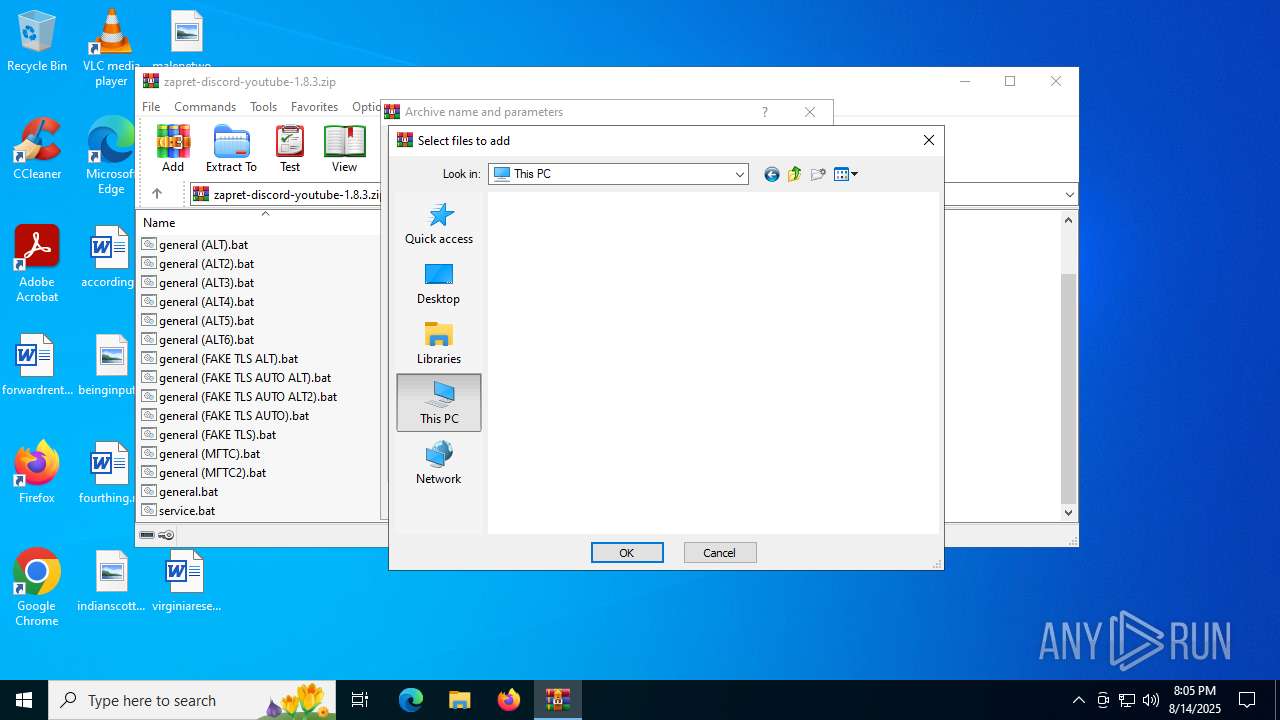Viewport: 1280px width, 720px height.
Task: Open Recycle Bin desktop icon
Action: (37, 41)
